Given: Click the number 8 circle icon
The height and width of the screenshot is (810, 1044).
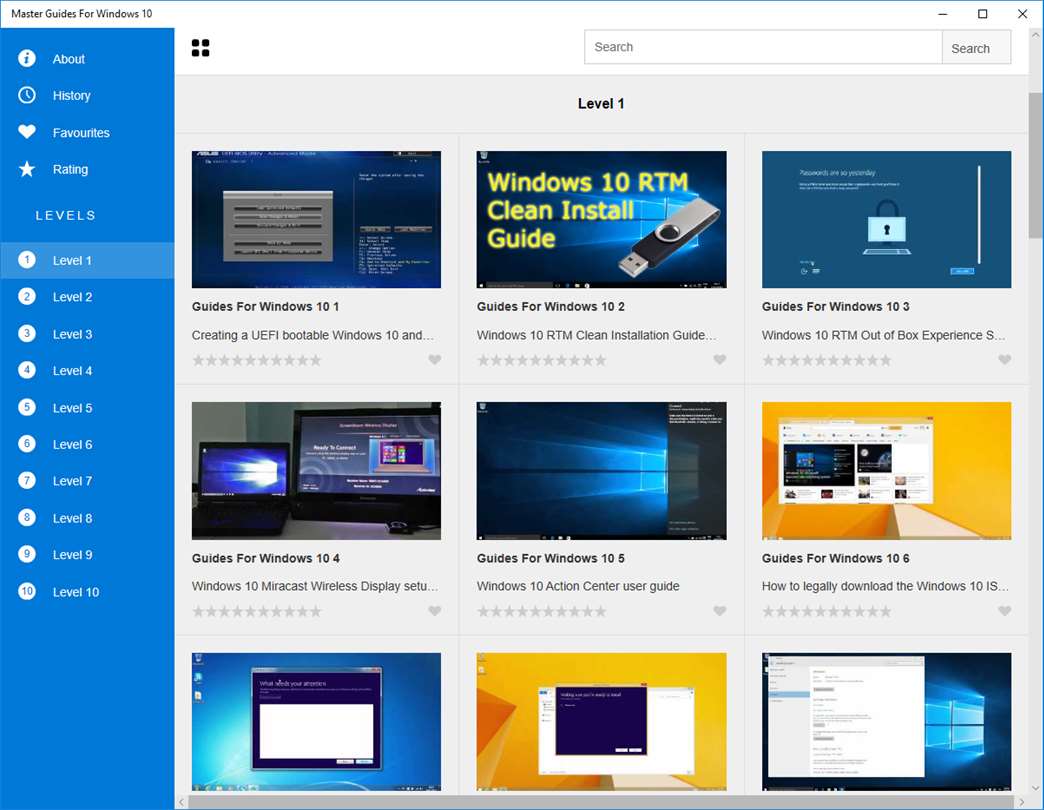Looking at the screenshot, I should pos(27,518).
